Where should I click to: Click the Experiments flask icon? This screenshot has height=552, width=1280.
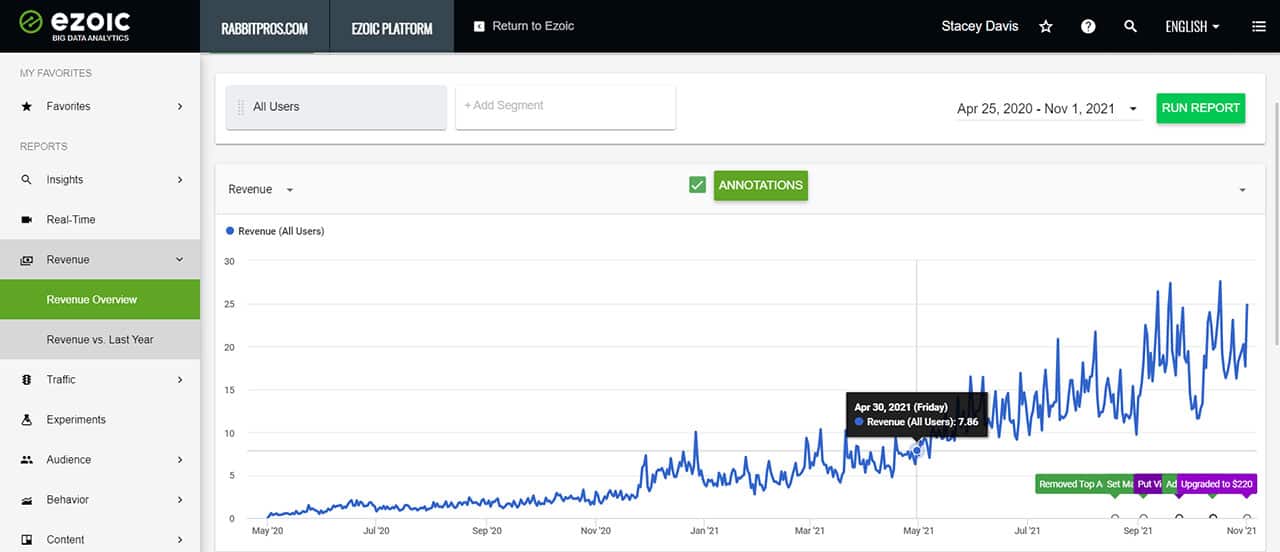(x=26, y=420)
